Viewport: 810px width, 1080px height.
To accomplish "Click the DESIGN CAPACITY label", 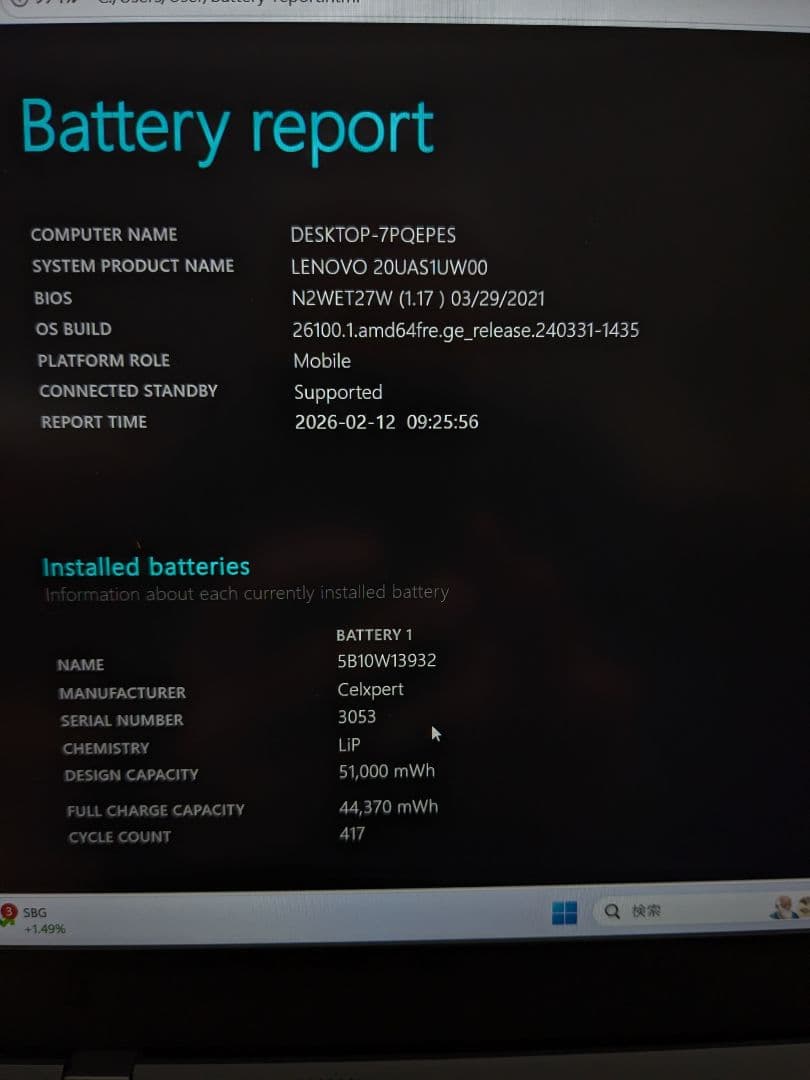I will [131, 775].
